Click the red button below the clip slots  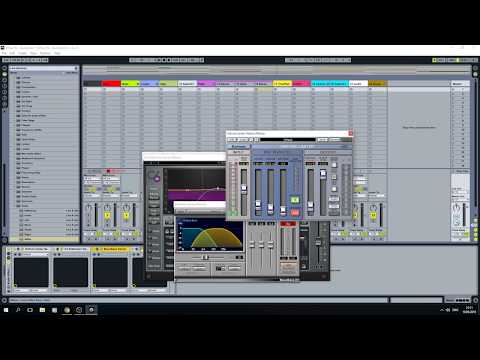(x=108, y=171)
